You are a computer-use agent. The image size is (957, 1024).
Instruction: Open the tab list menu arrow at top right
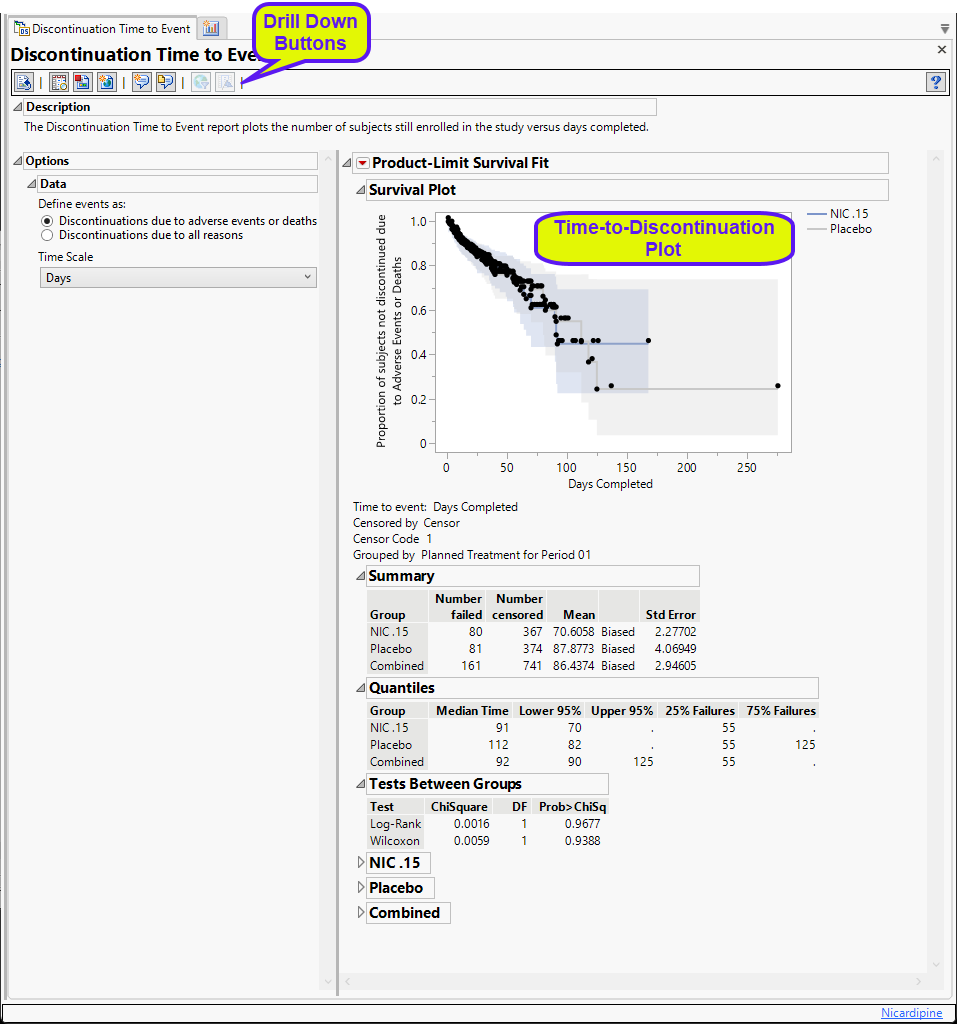coord(945,29)
